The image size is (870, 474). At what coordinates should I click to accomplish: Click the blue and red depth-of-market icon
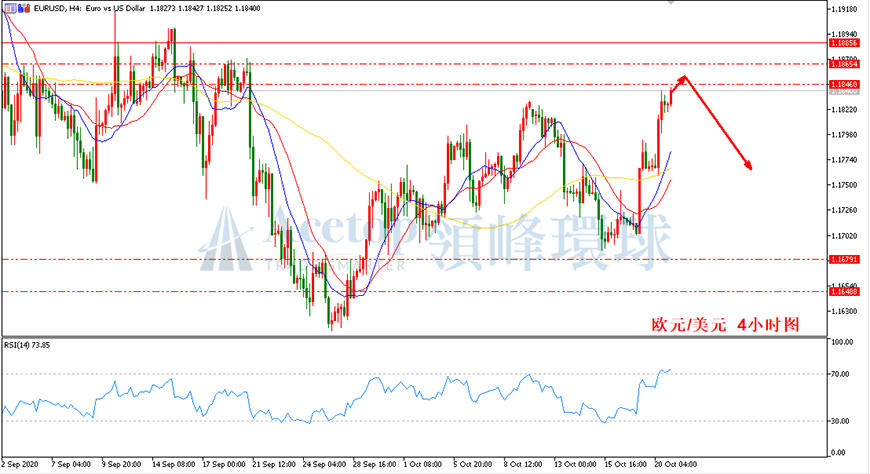coord(24,8)
